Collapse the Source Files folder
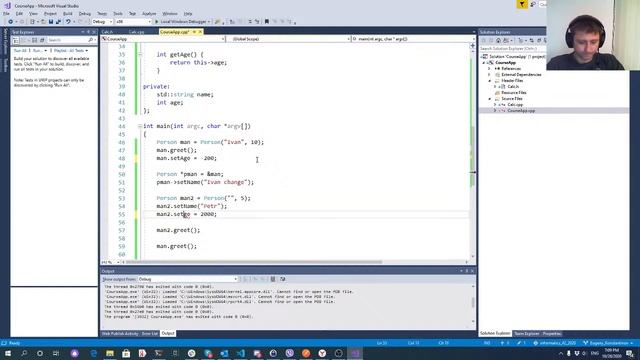 (x=490, y=99)
